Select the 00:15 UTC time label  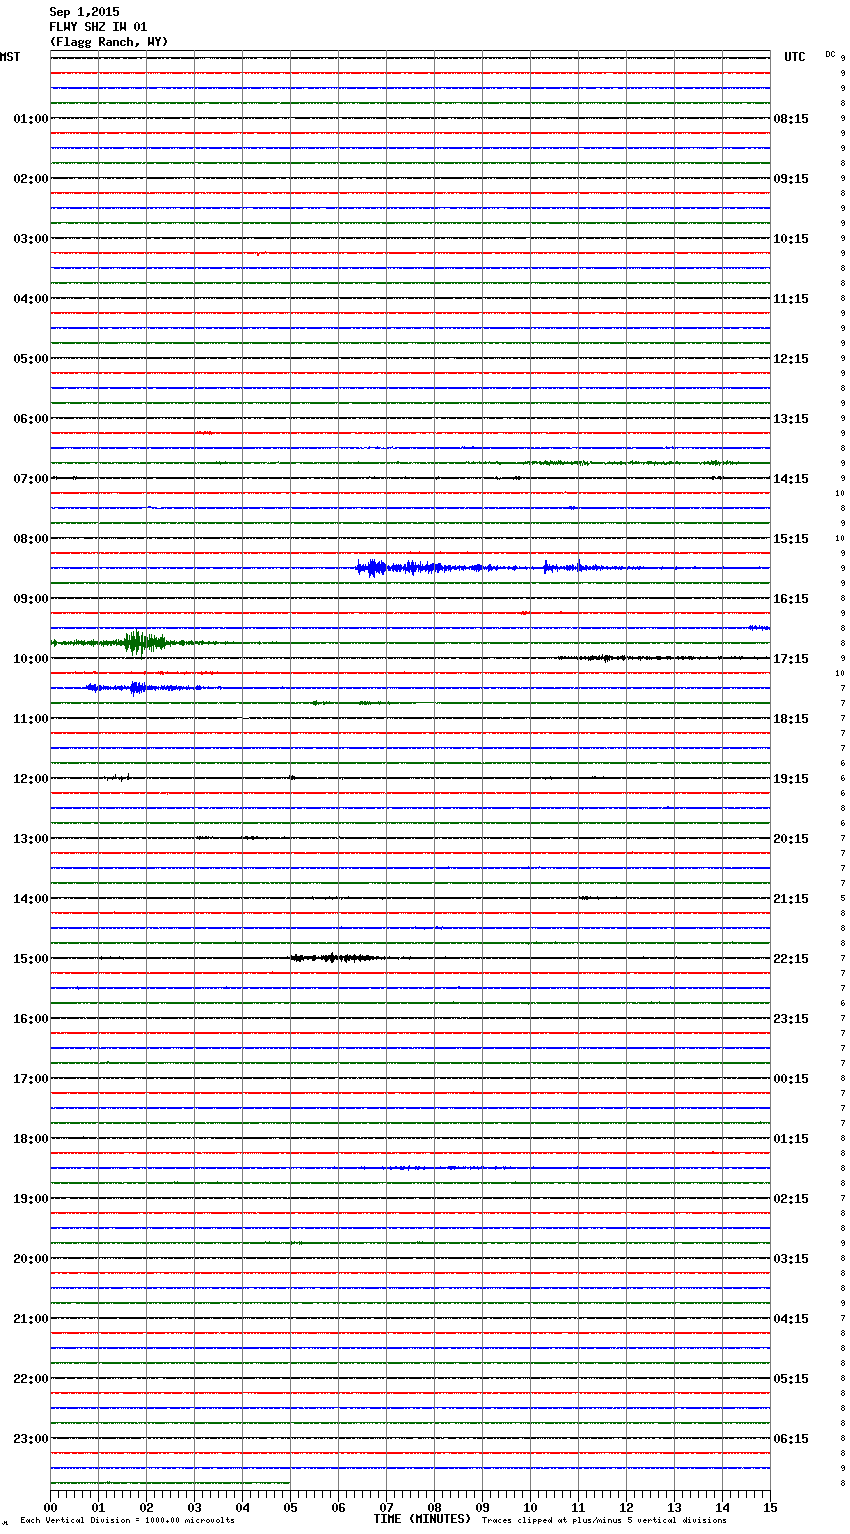(791, 1079)
